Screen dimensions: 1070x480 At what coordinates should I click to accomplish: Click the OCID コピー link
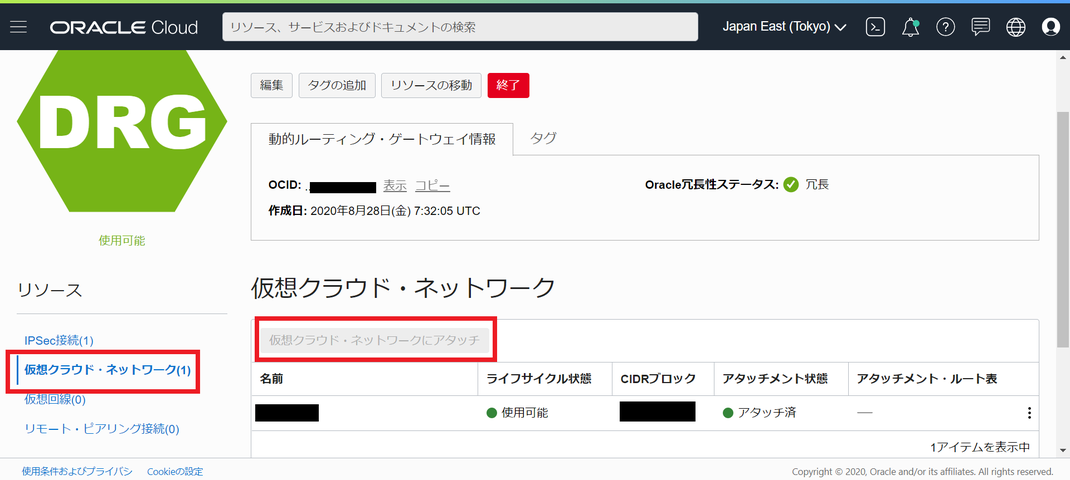pos(433,186)
